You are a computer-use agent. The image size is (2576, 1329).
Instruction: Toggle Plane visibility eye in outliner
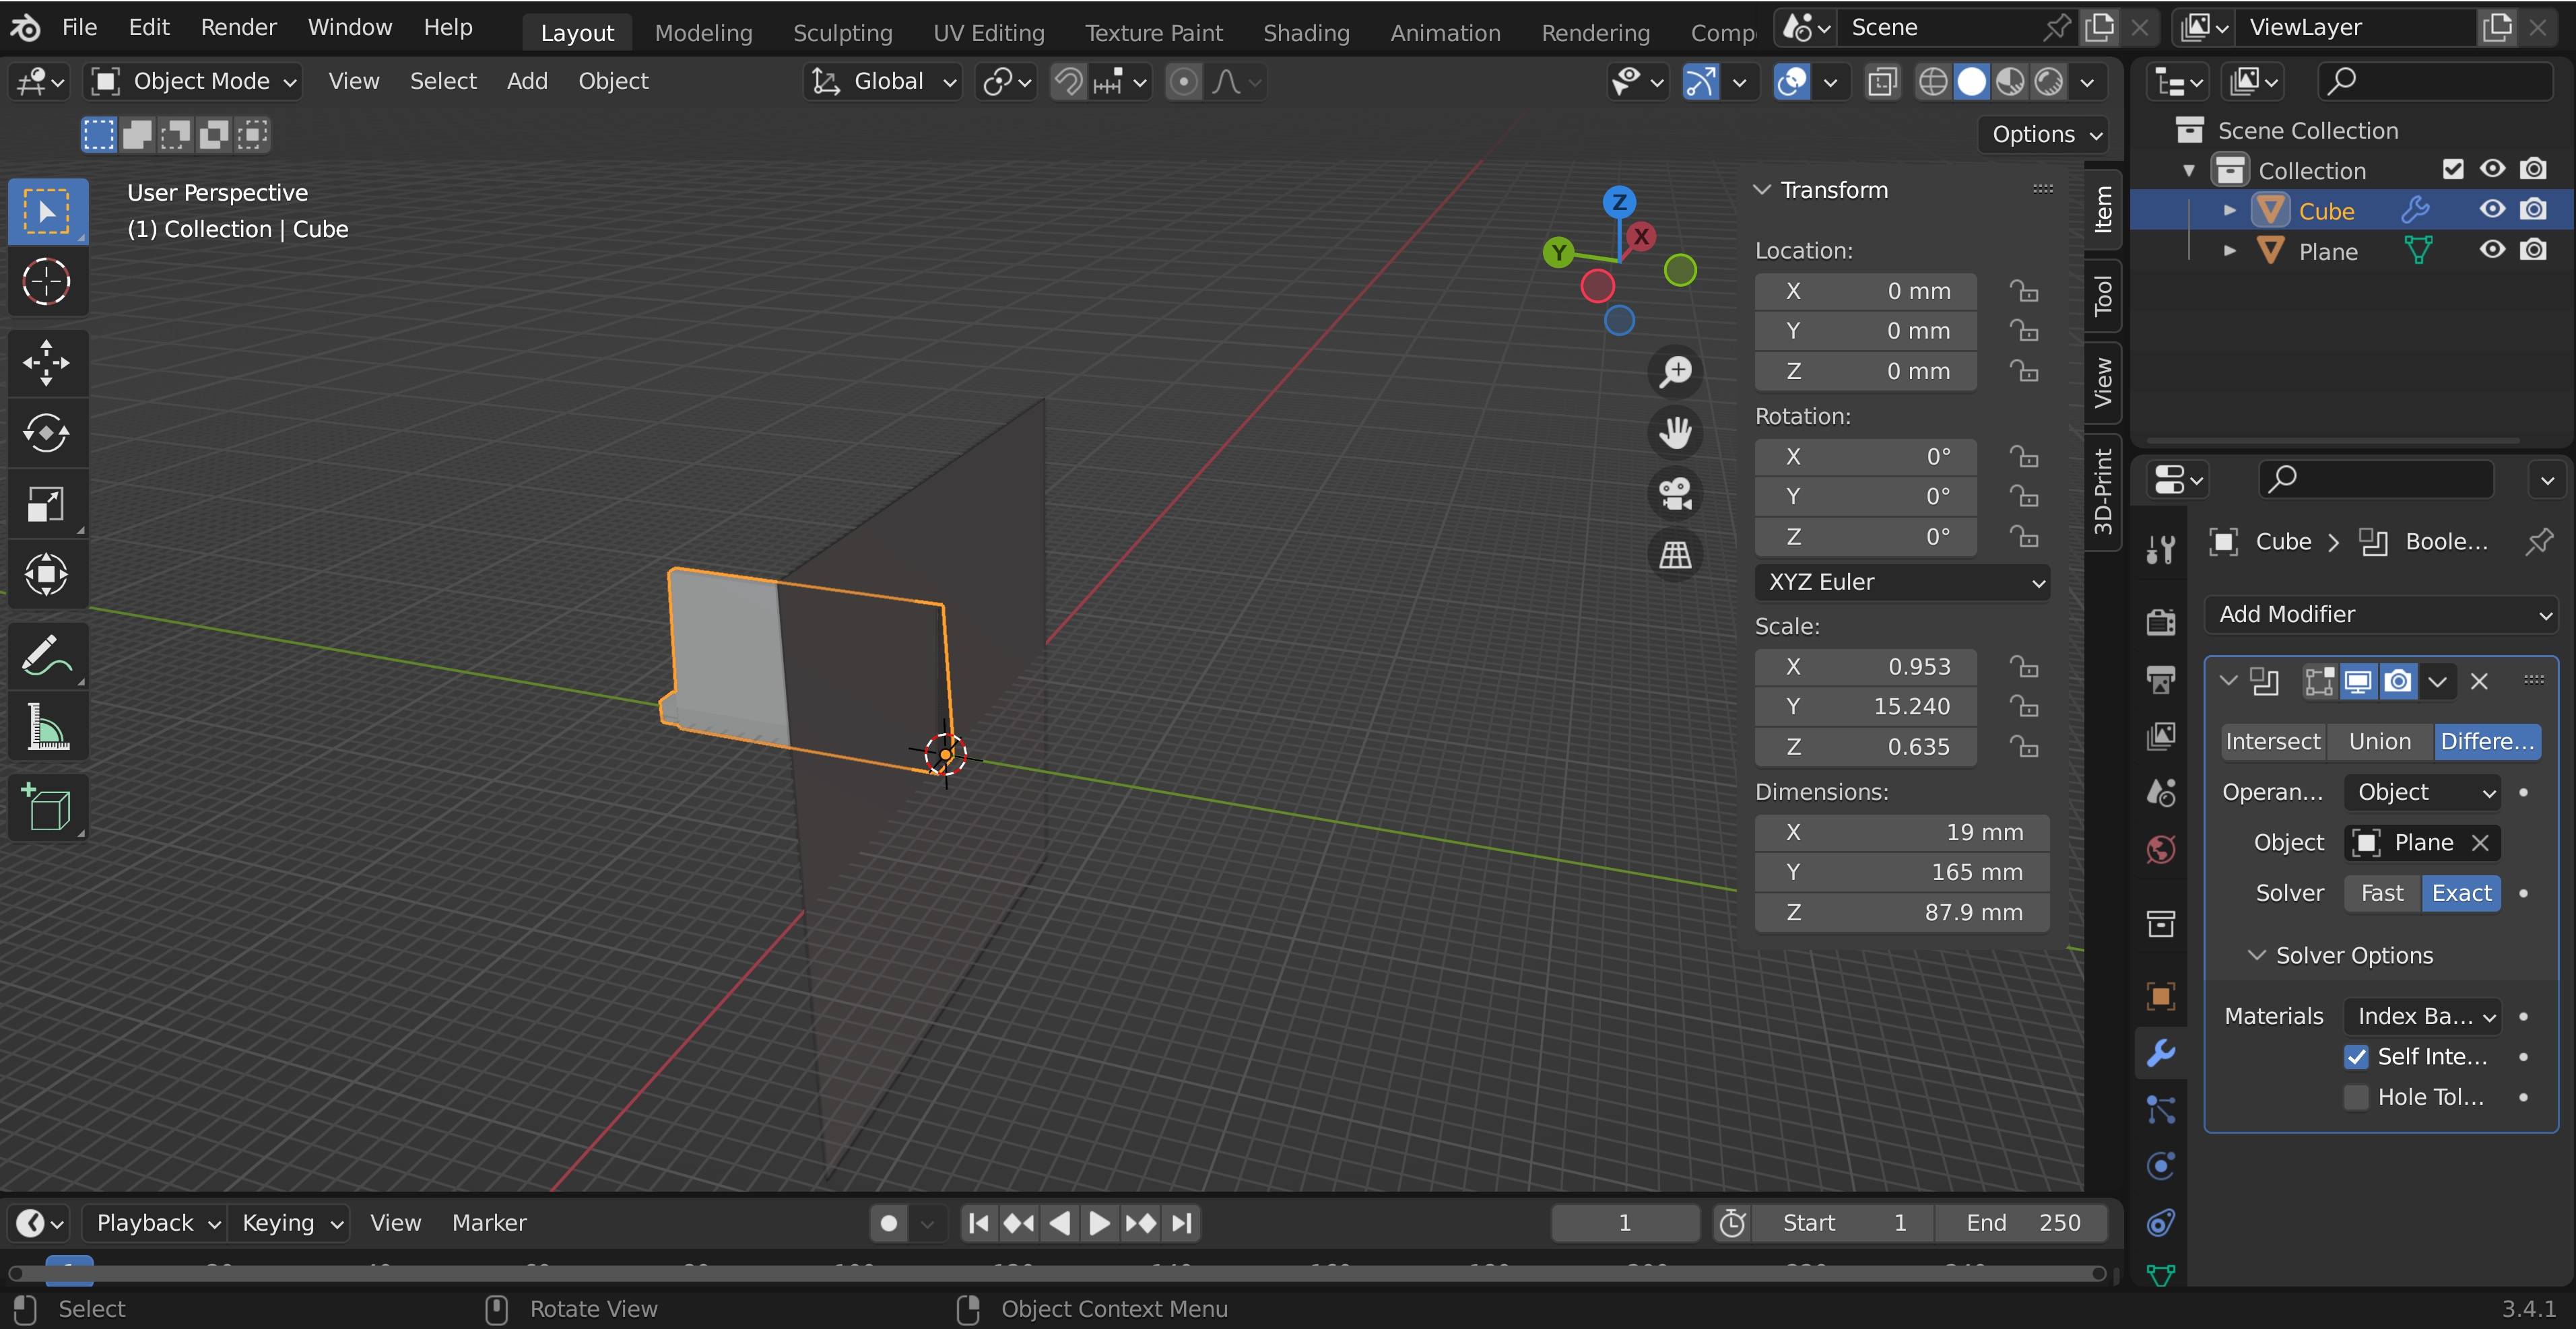click(2492, 250)
